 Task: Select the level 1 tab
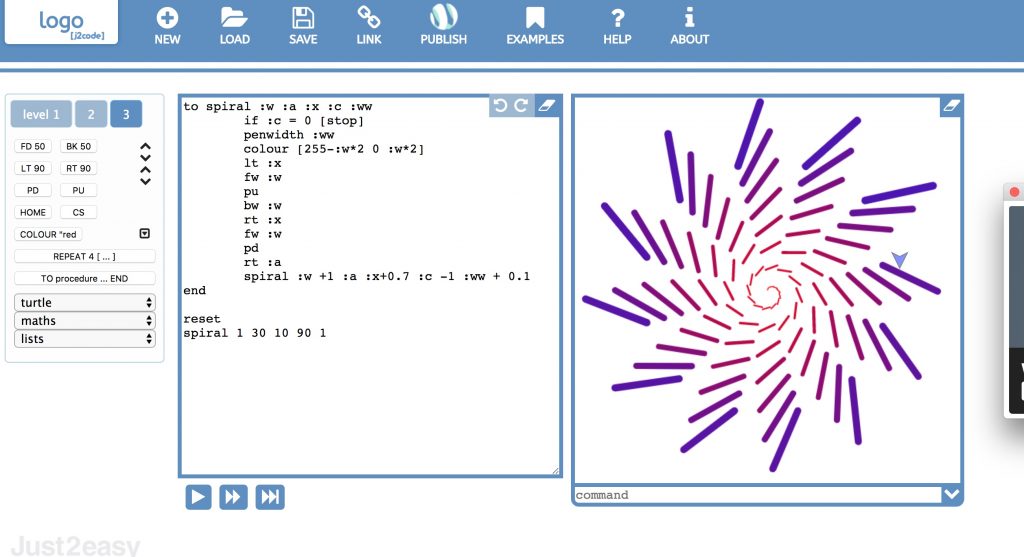coord(41,114)
